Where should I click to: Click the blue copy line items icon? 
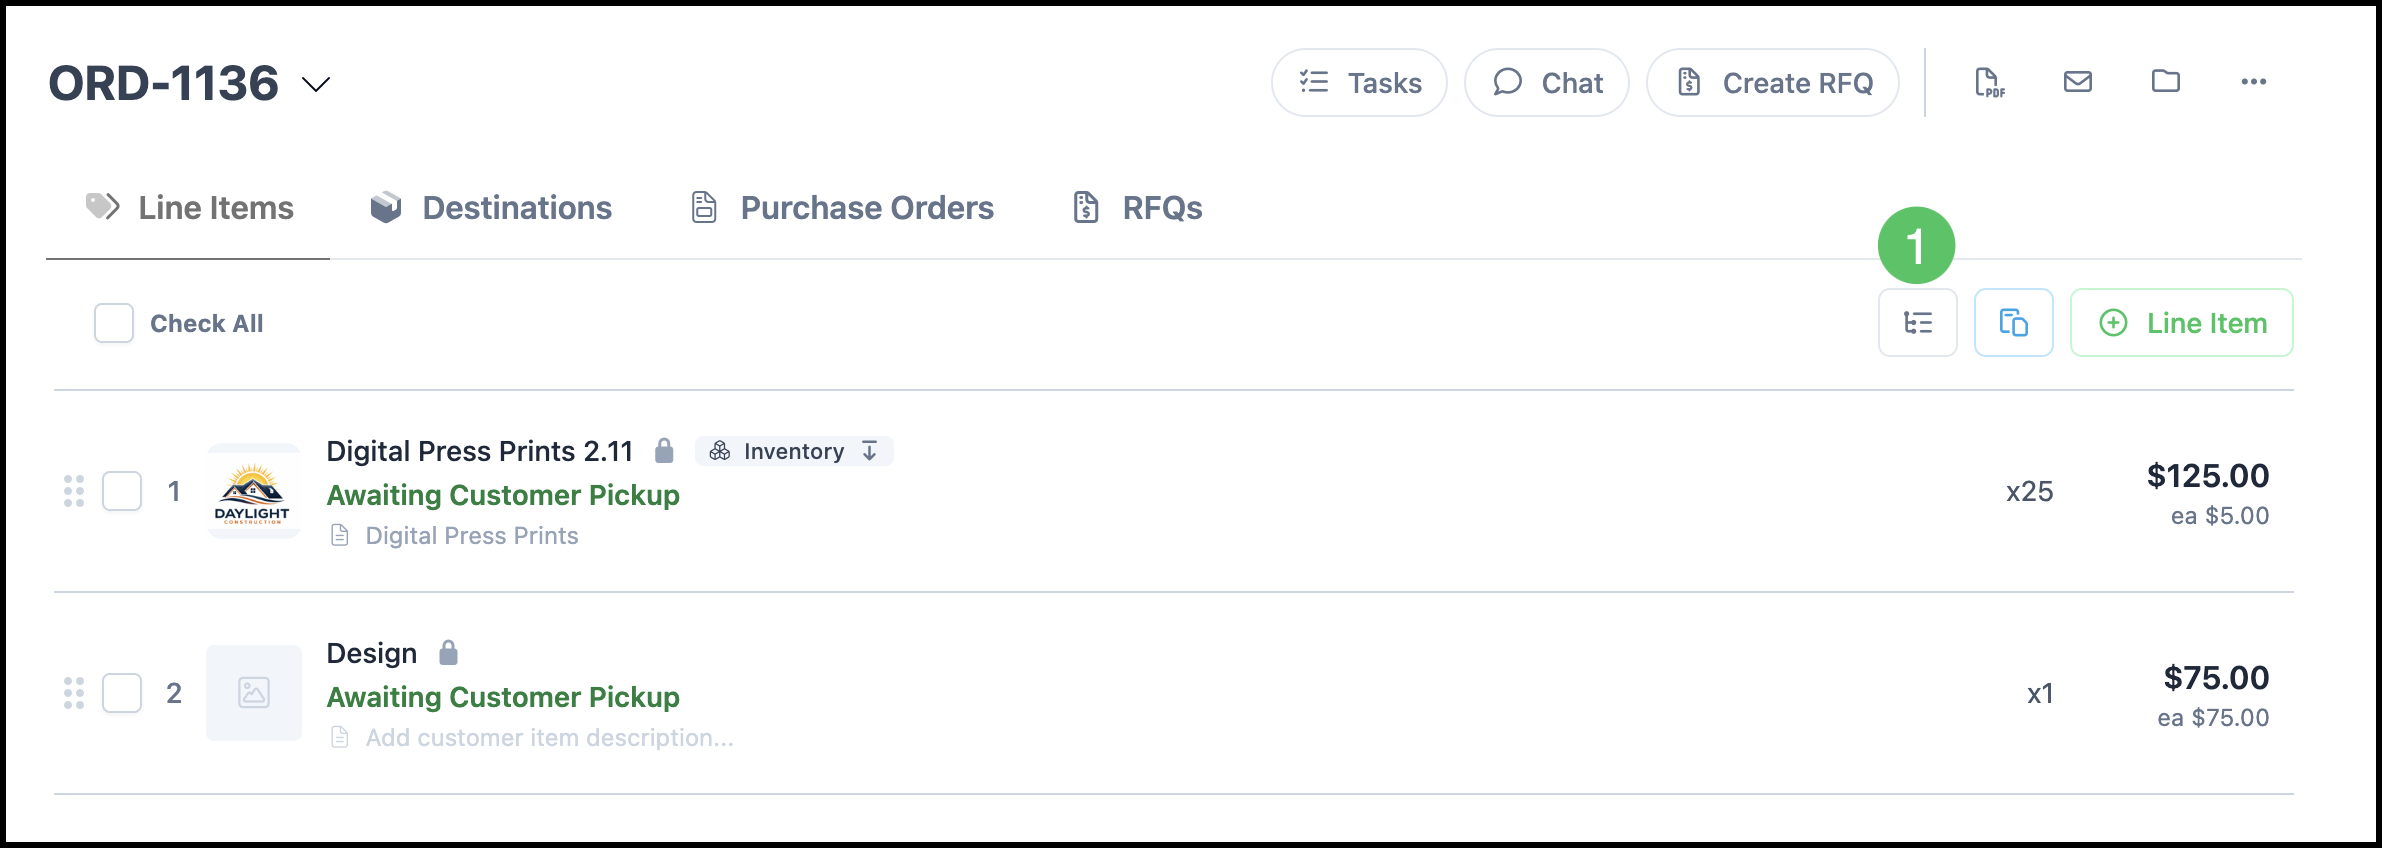pos(2013,323)
